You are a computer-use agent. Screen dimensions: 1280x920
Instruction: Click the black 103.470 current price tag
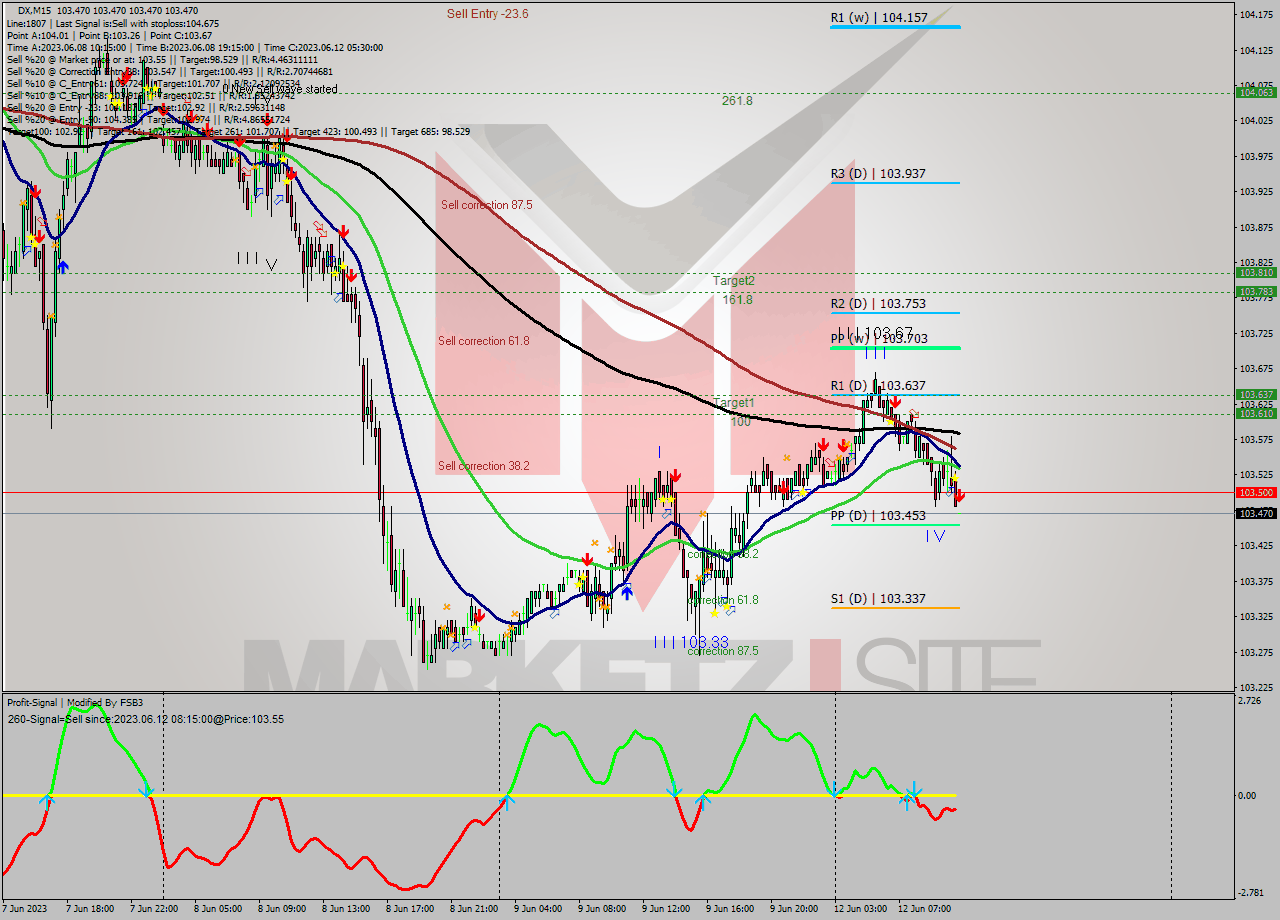(1256, 513)
